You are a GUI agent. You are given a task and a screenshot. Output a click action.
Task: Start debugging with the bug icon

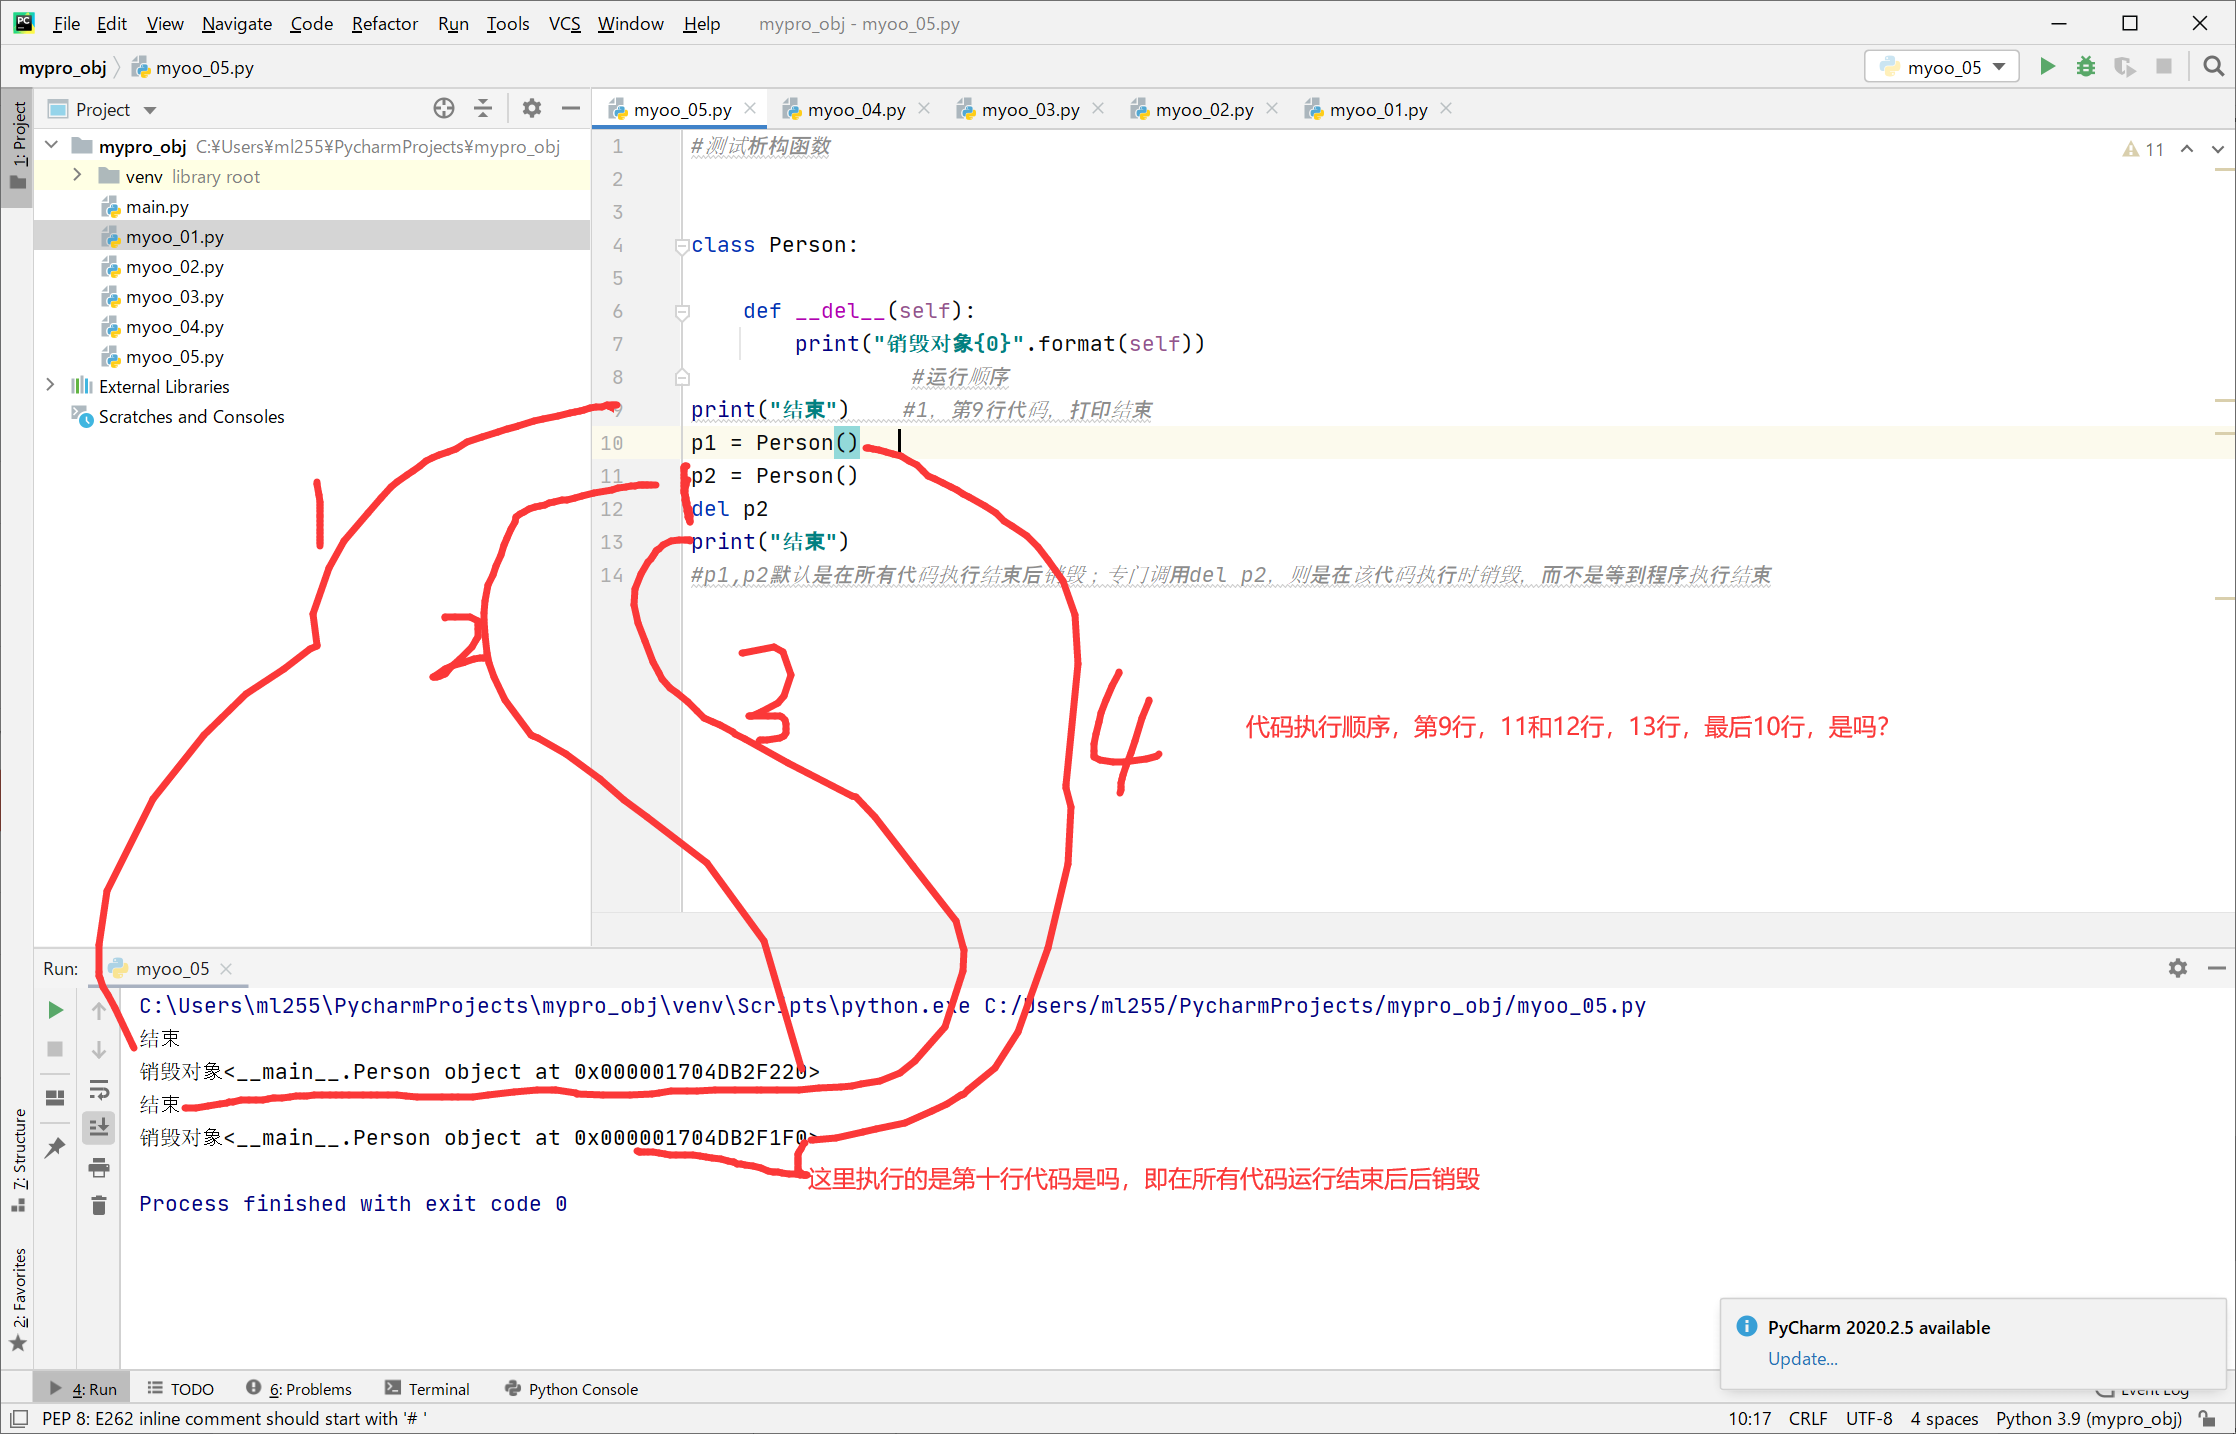coord(2086,67)
